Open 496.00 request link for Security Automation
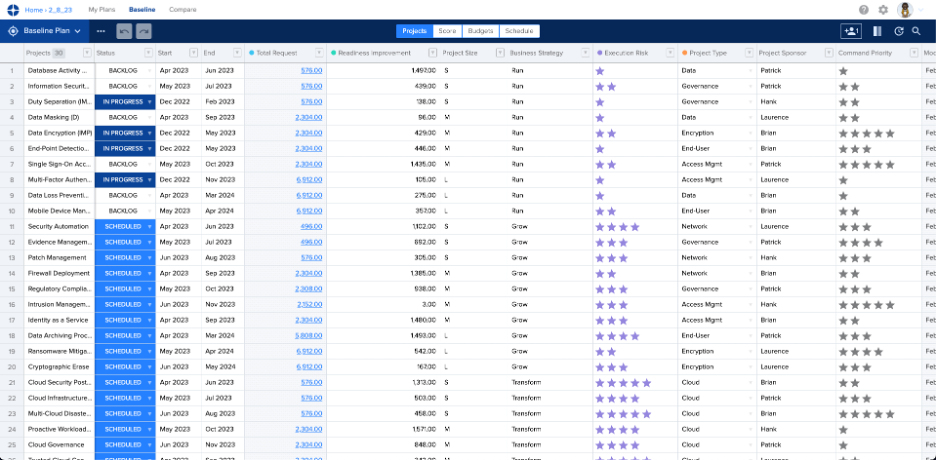The width and height of the screenshot is (936, 460). (x=312, y=227)
